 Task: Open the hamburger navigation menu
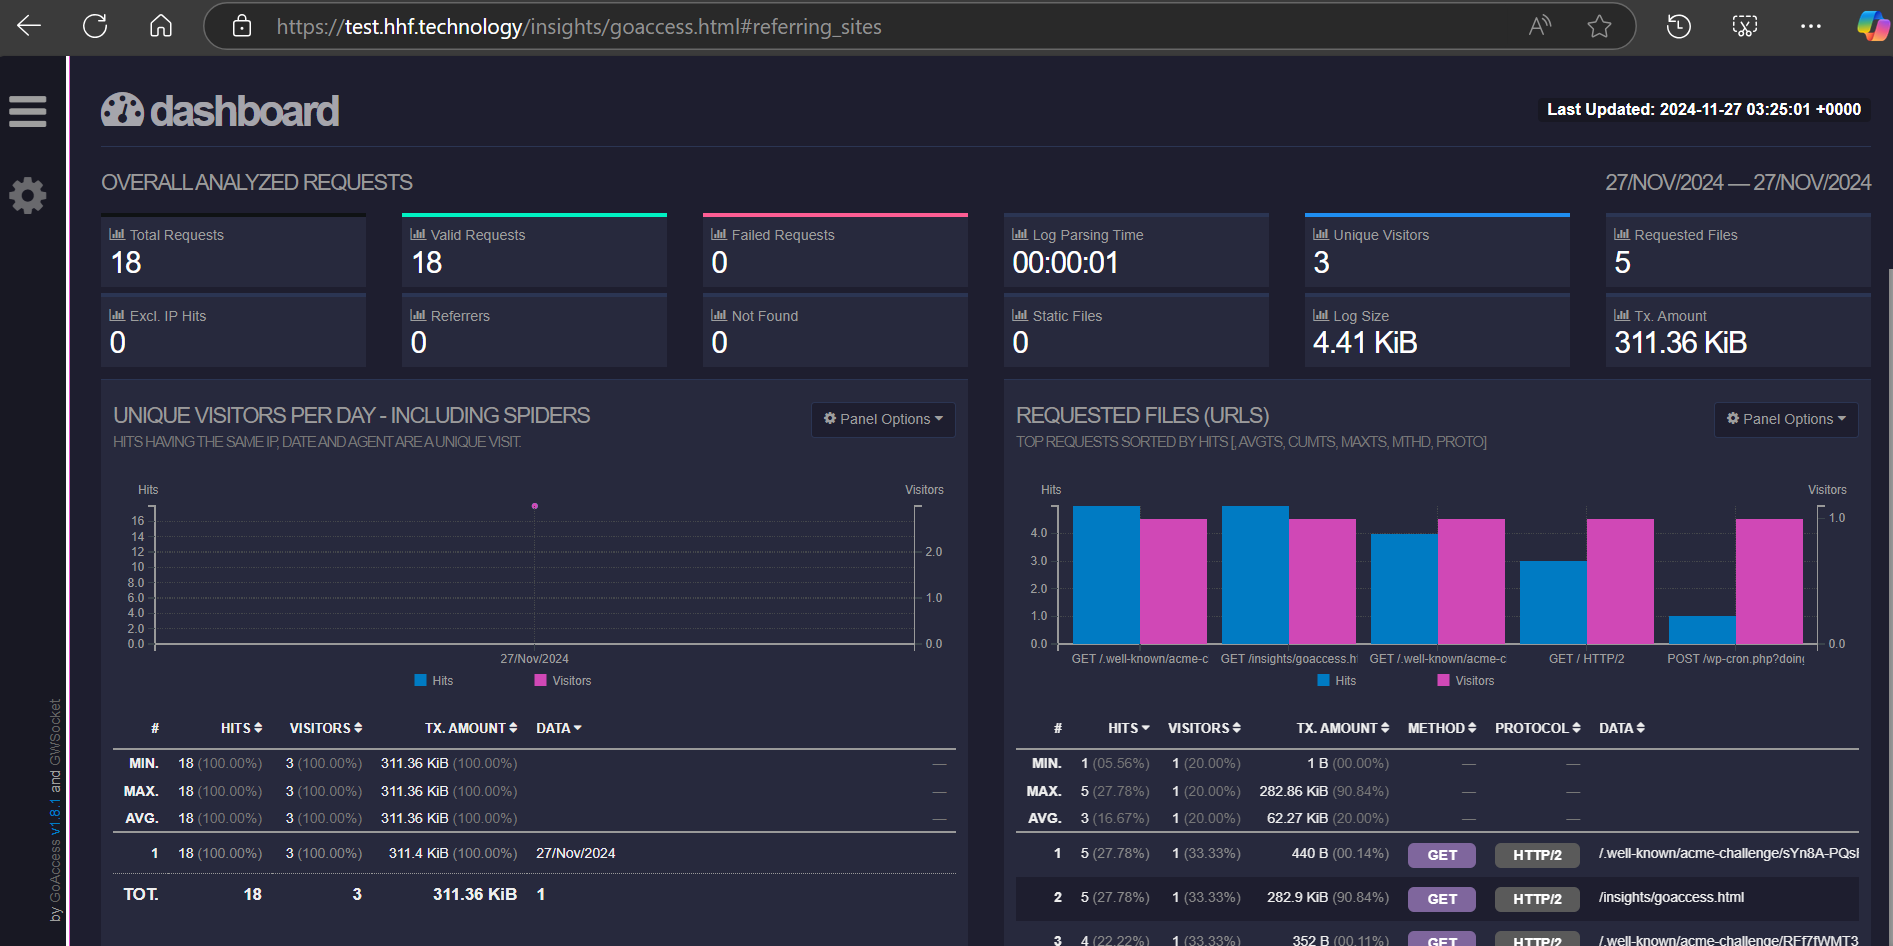28,111
